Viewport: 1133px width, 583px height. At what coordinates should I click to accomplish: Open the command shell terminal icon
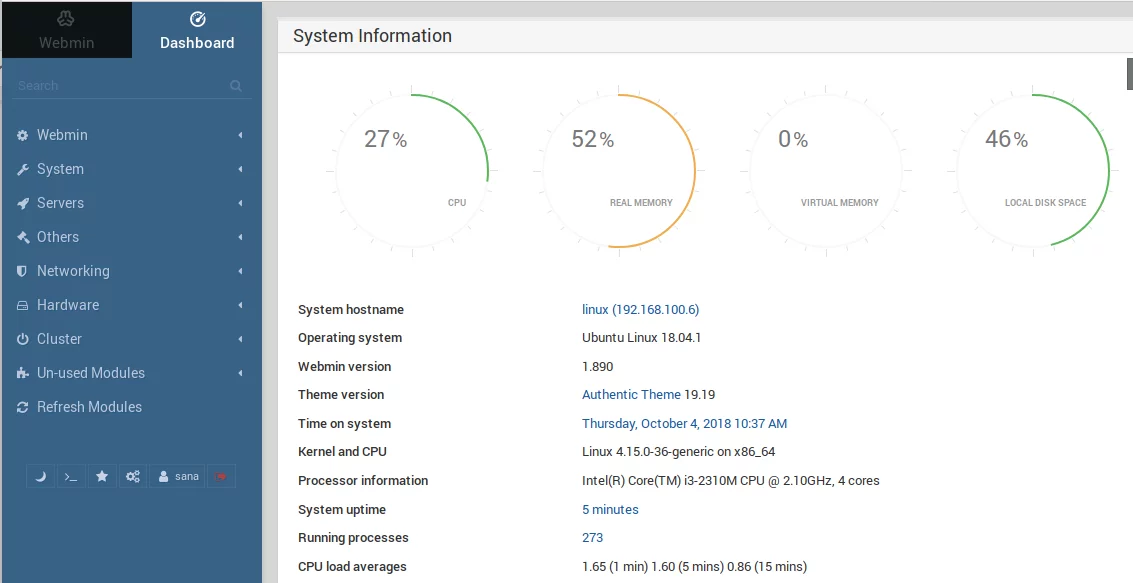coord(70,477)
